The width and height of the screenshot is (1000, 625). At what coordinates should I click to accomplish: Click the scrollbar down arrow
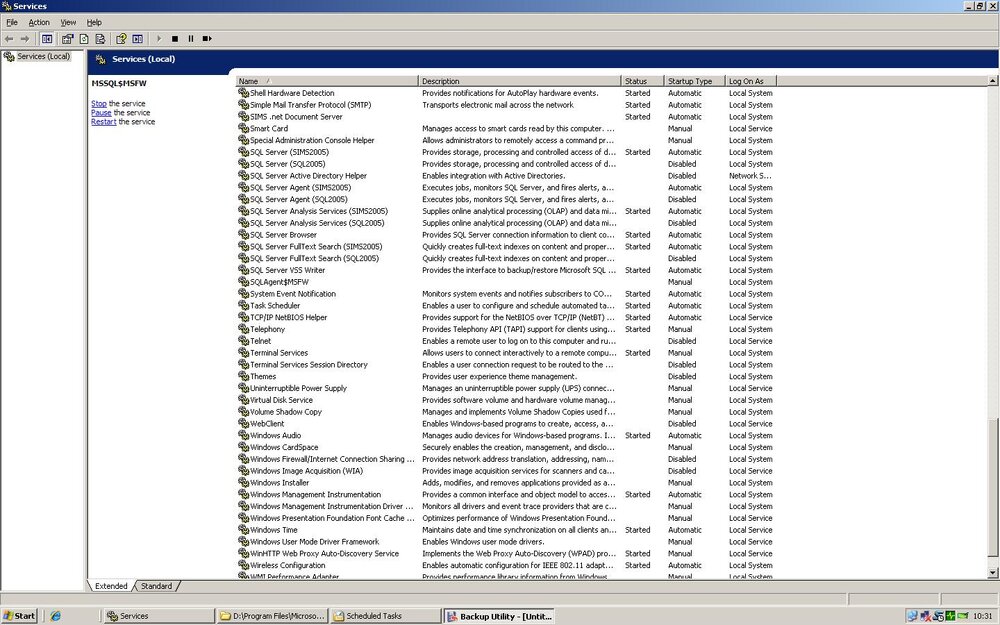pos(992,573)
